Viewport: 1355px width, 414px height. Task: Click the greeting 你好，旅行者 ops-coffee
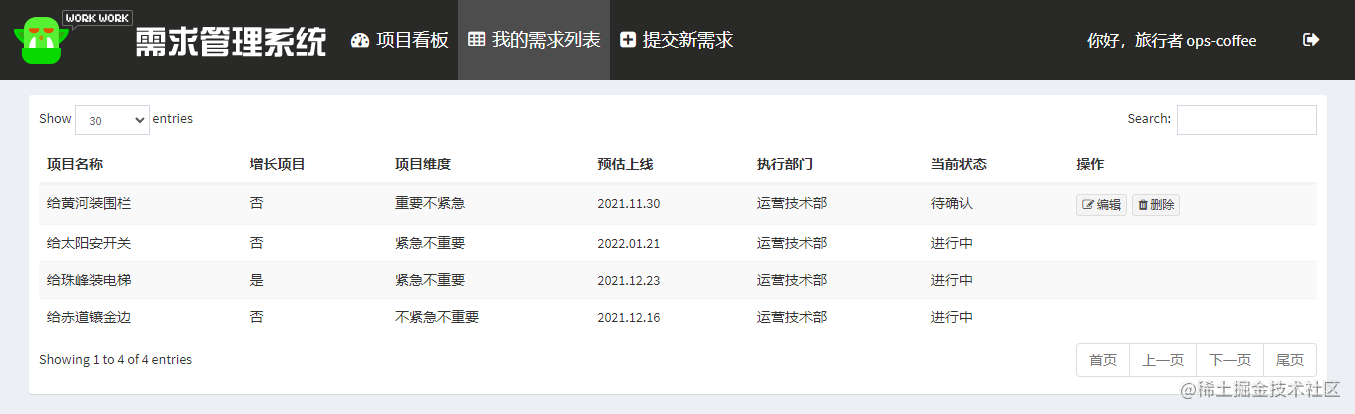pyautogui.click(x=1171, y=41)
